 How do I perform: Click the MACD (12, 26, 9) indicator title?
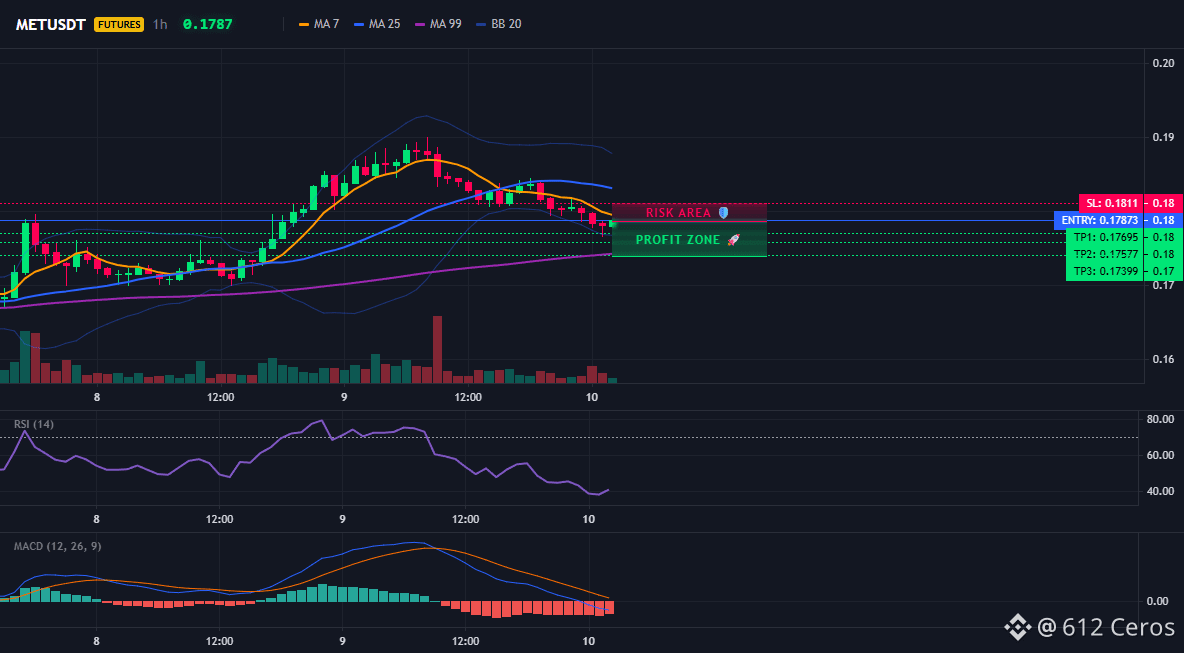pyautogui.click(x=57, y=546)
